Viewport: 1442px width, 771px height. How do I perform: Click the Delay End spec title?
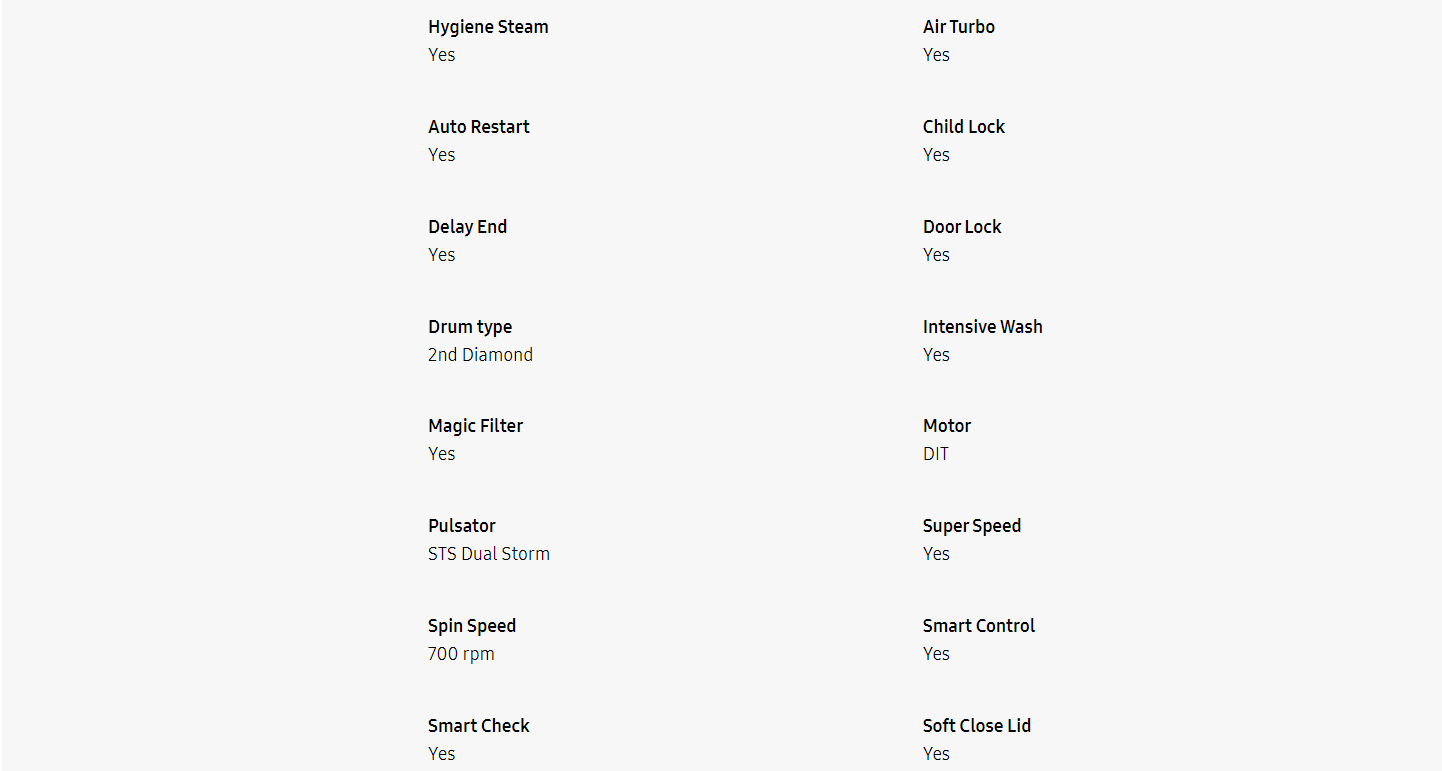[x=467, y=227]
